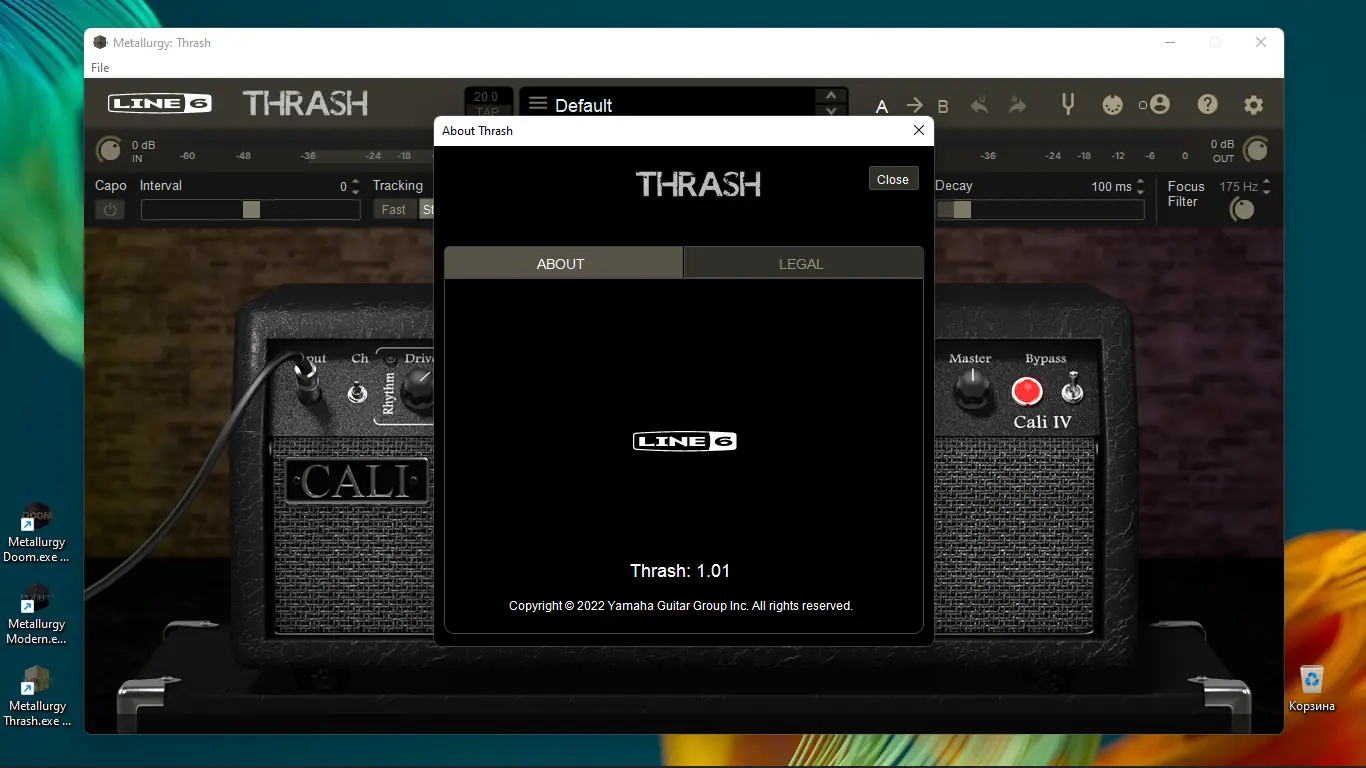Raise Focus Filter frequency with up arrow
1366x768 pixels.
(1267, 181)
